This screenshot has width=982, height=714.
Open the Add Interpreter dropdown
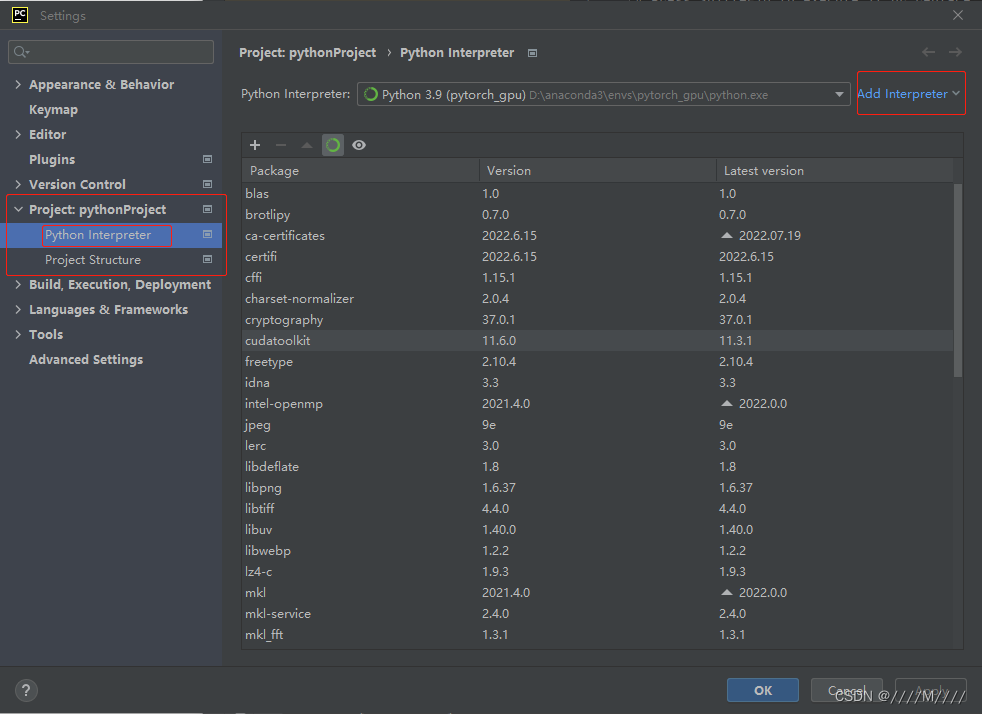908,93
